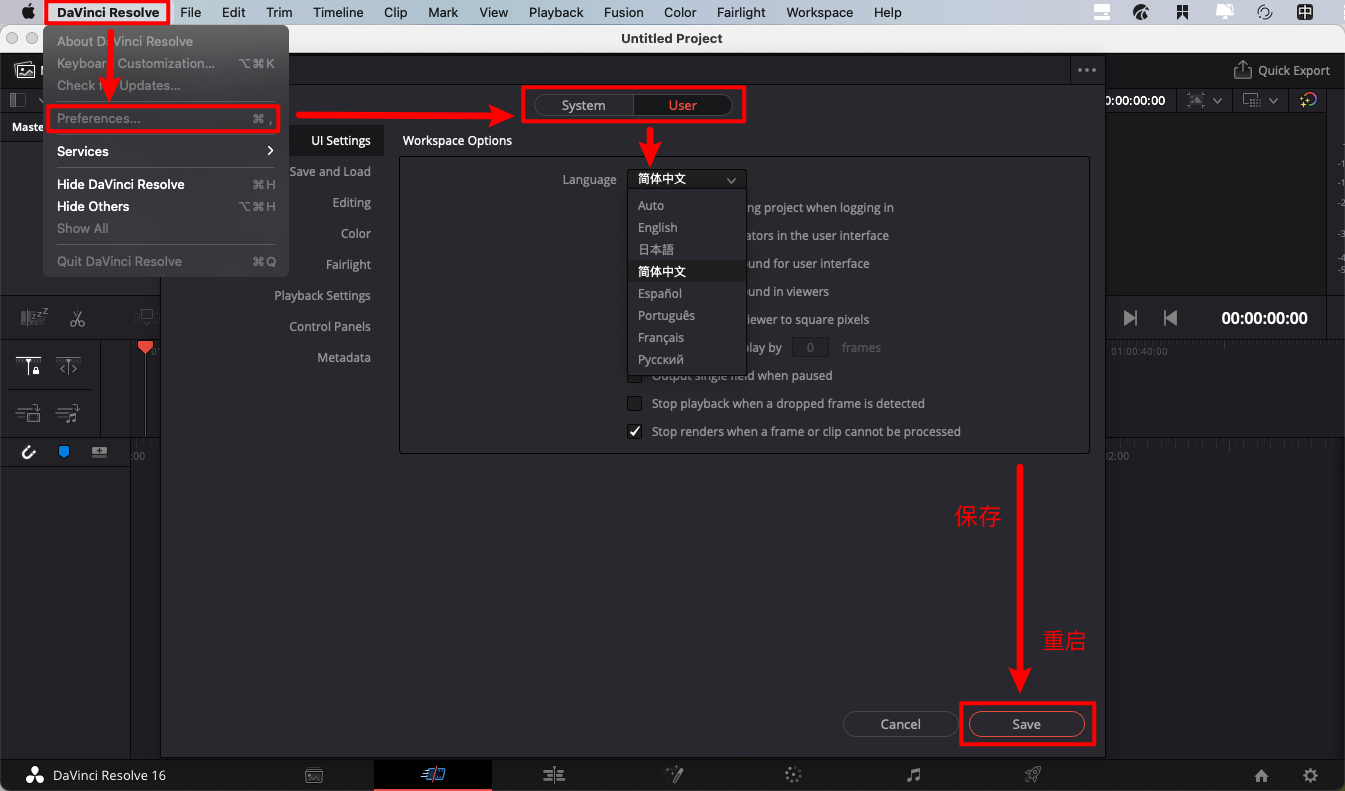This screenshot has width=1345, height=791.
Task: Expand the Services submenu arrow
Action: point(270,151)
